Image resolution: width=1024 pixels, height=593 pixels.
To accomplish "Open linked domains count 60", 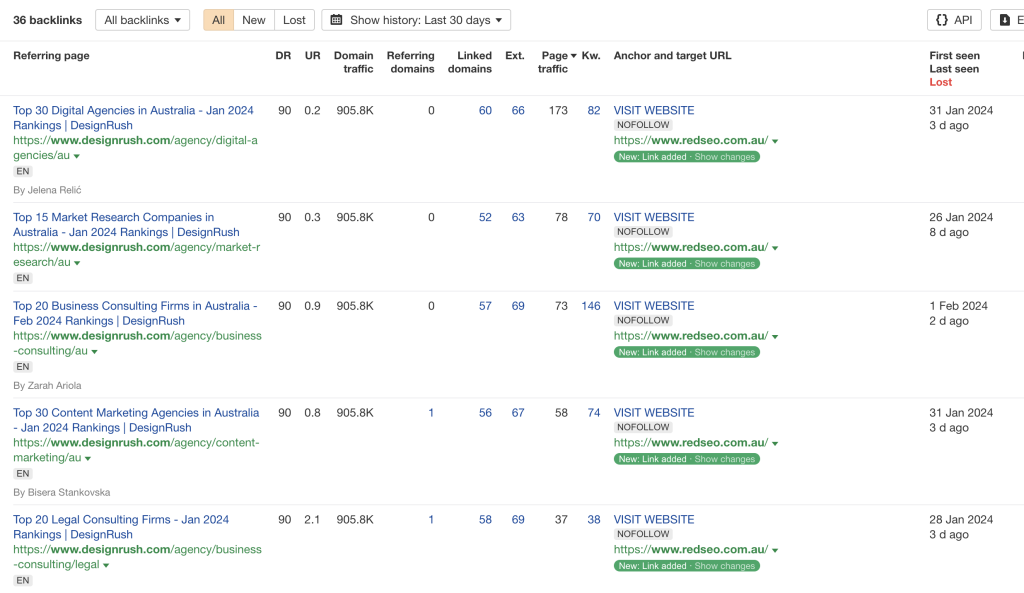I will [x=485, y=111].
